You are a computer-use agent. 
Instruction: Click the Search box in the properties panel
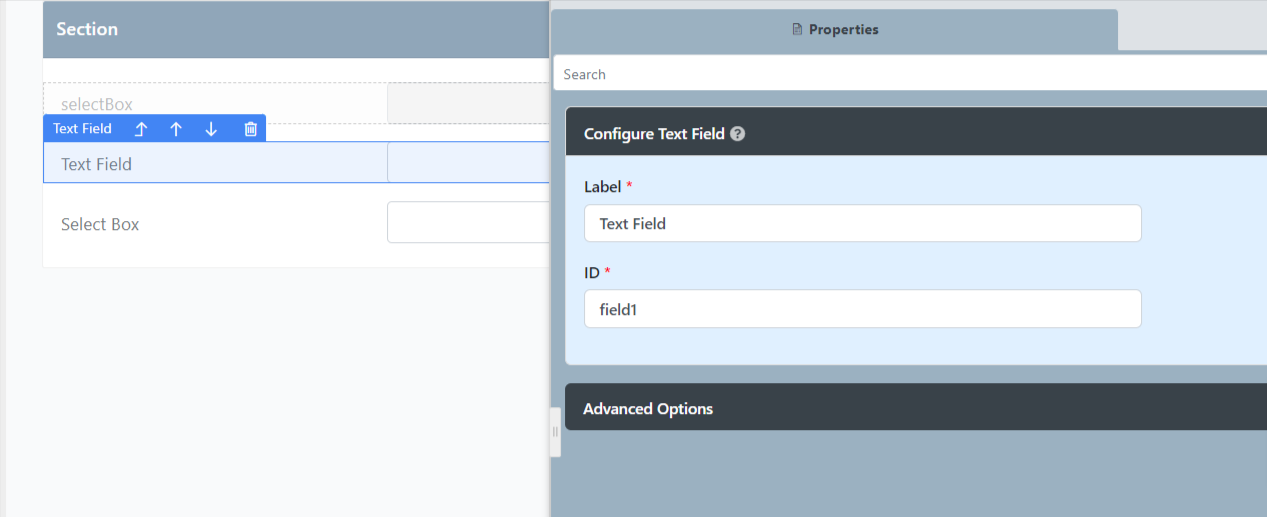coord(910,74)
